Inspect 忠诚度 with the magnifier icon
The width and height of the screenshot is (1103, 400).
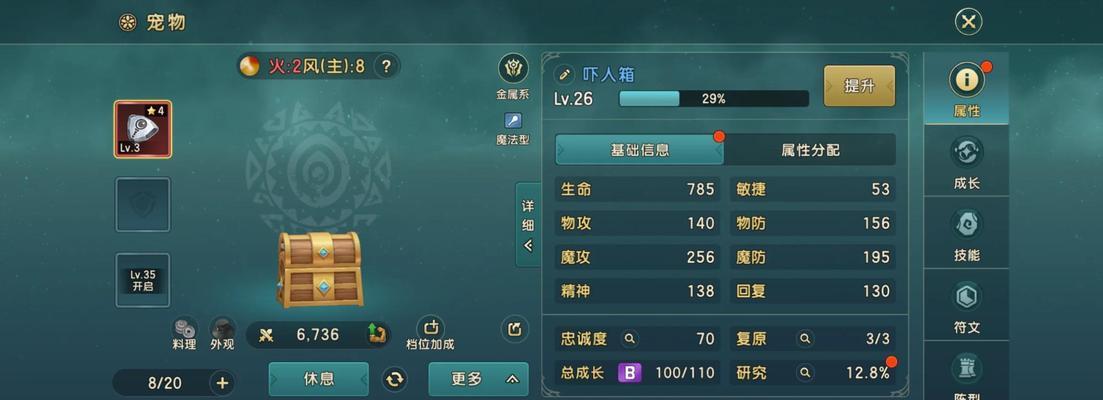coord(630,339)
